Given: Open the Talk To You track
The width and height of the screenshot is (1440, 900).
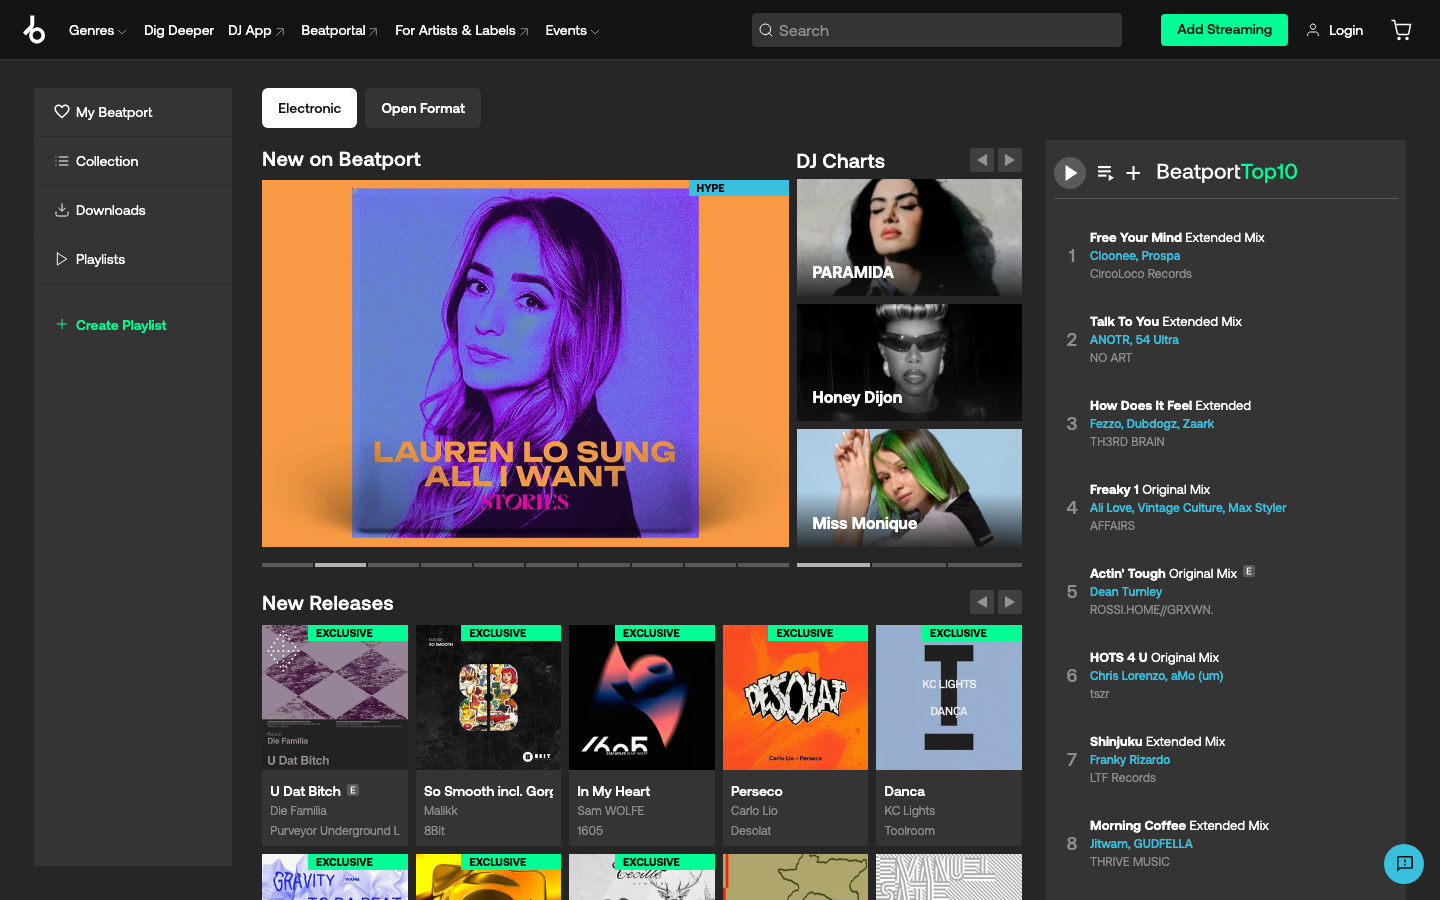Looking at the screenshot, I should pos(1166,322).
